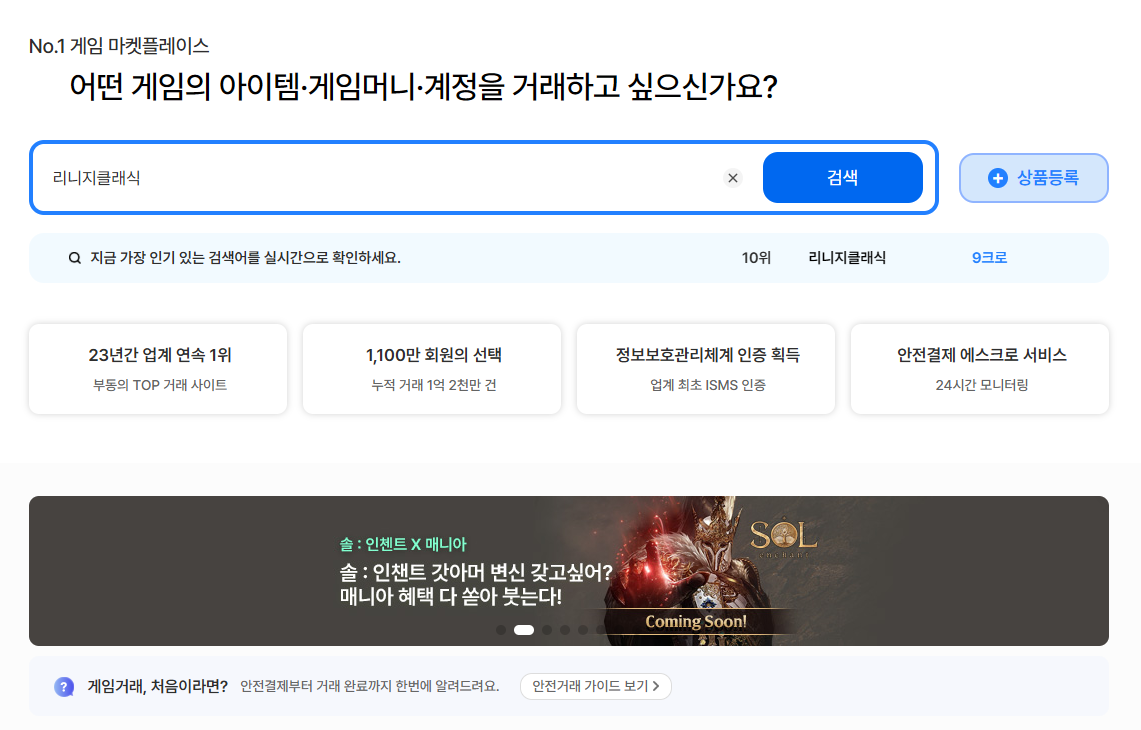Jump to third banner slide dot
1141x730 pixels.
(x=547, y=630)
